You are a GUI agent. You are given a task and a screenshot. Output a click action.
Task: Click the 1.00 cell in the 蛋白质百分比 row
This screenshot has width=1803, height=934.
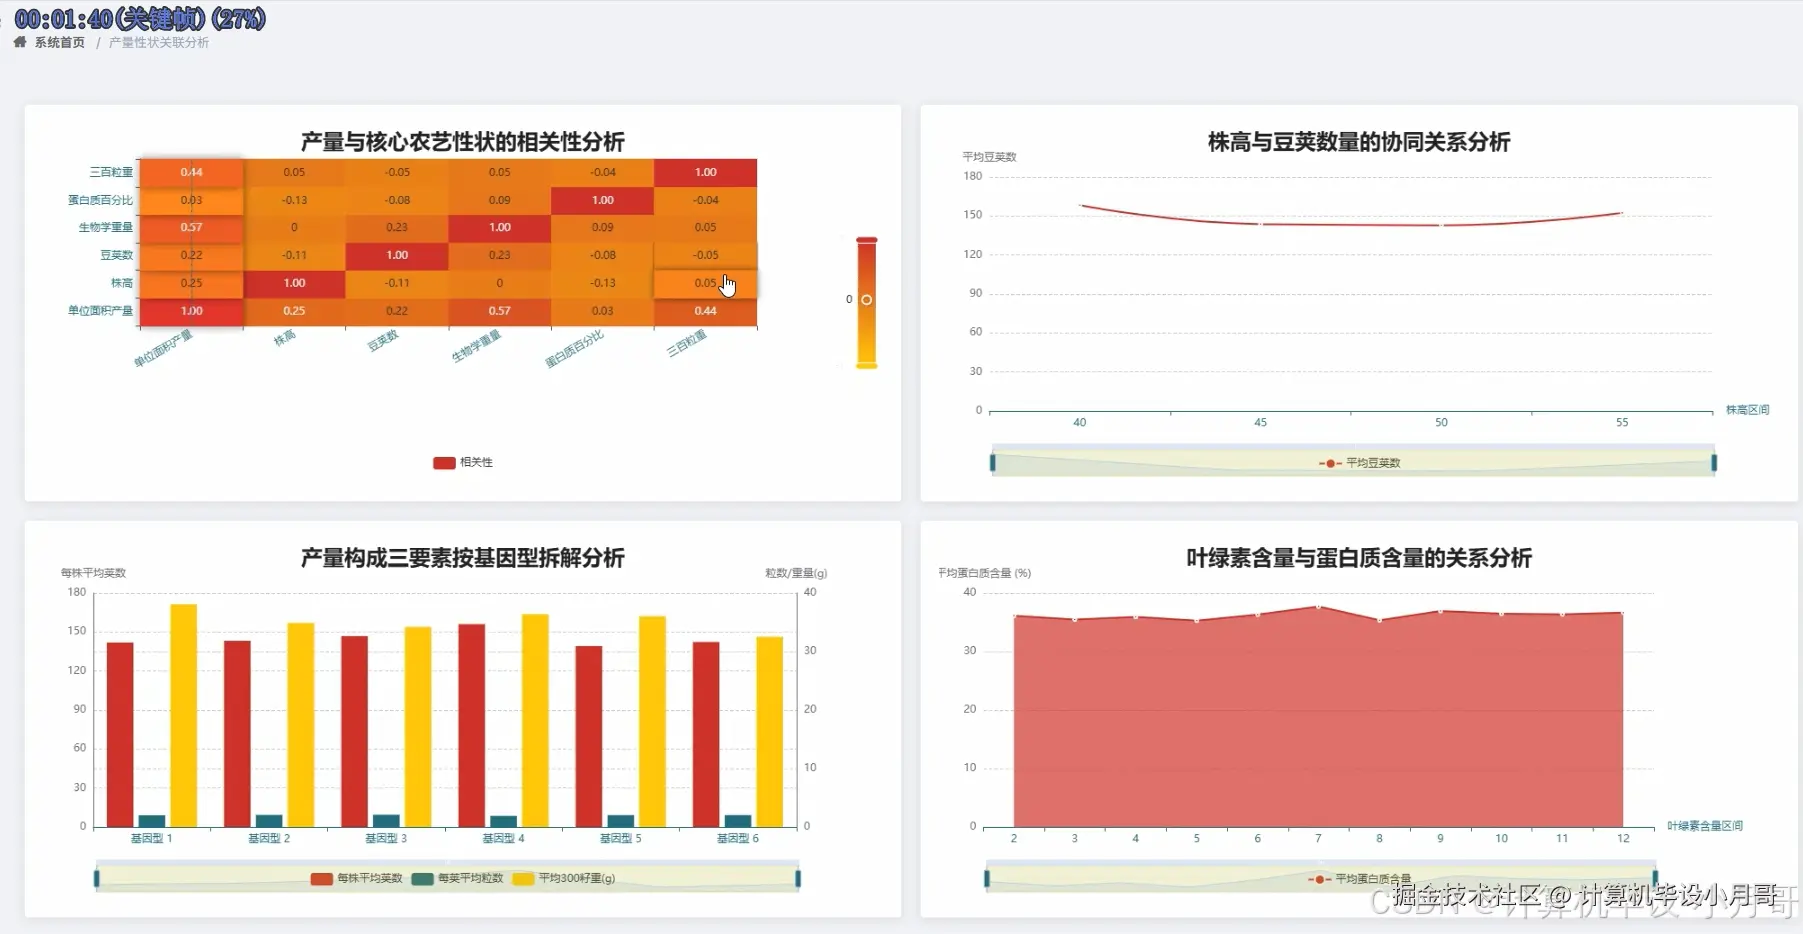602,200
